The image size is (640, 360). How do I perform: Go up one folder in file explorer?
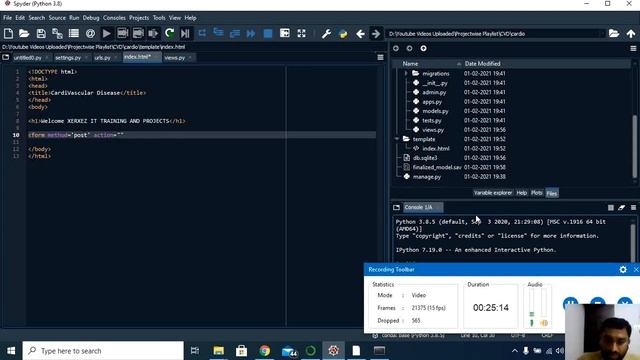coord(423,49)
